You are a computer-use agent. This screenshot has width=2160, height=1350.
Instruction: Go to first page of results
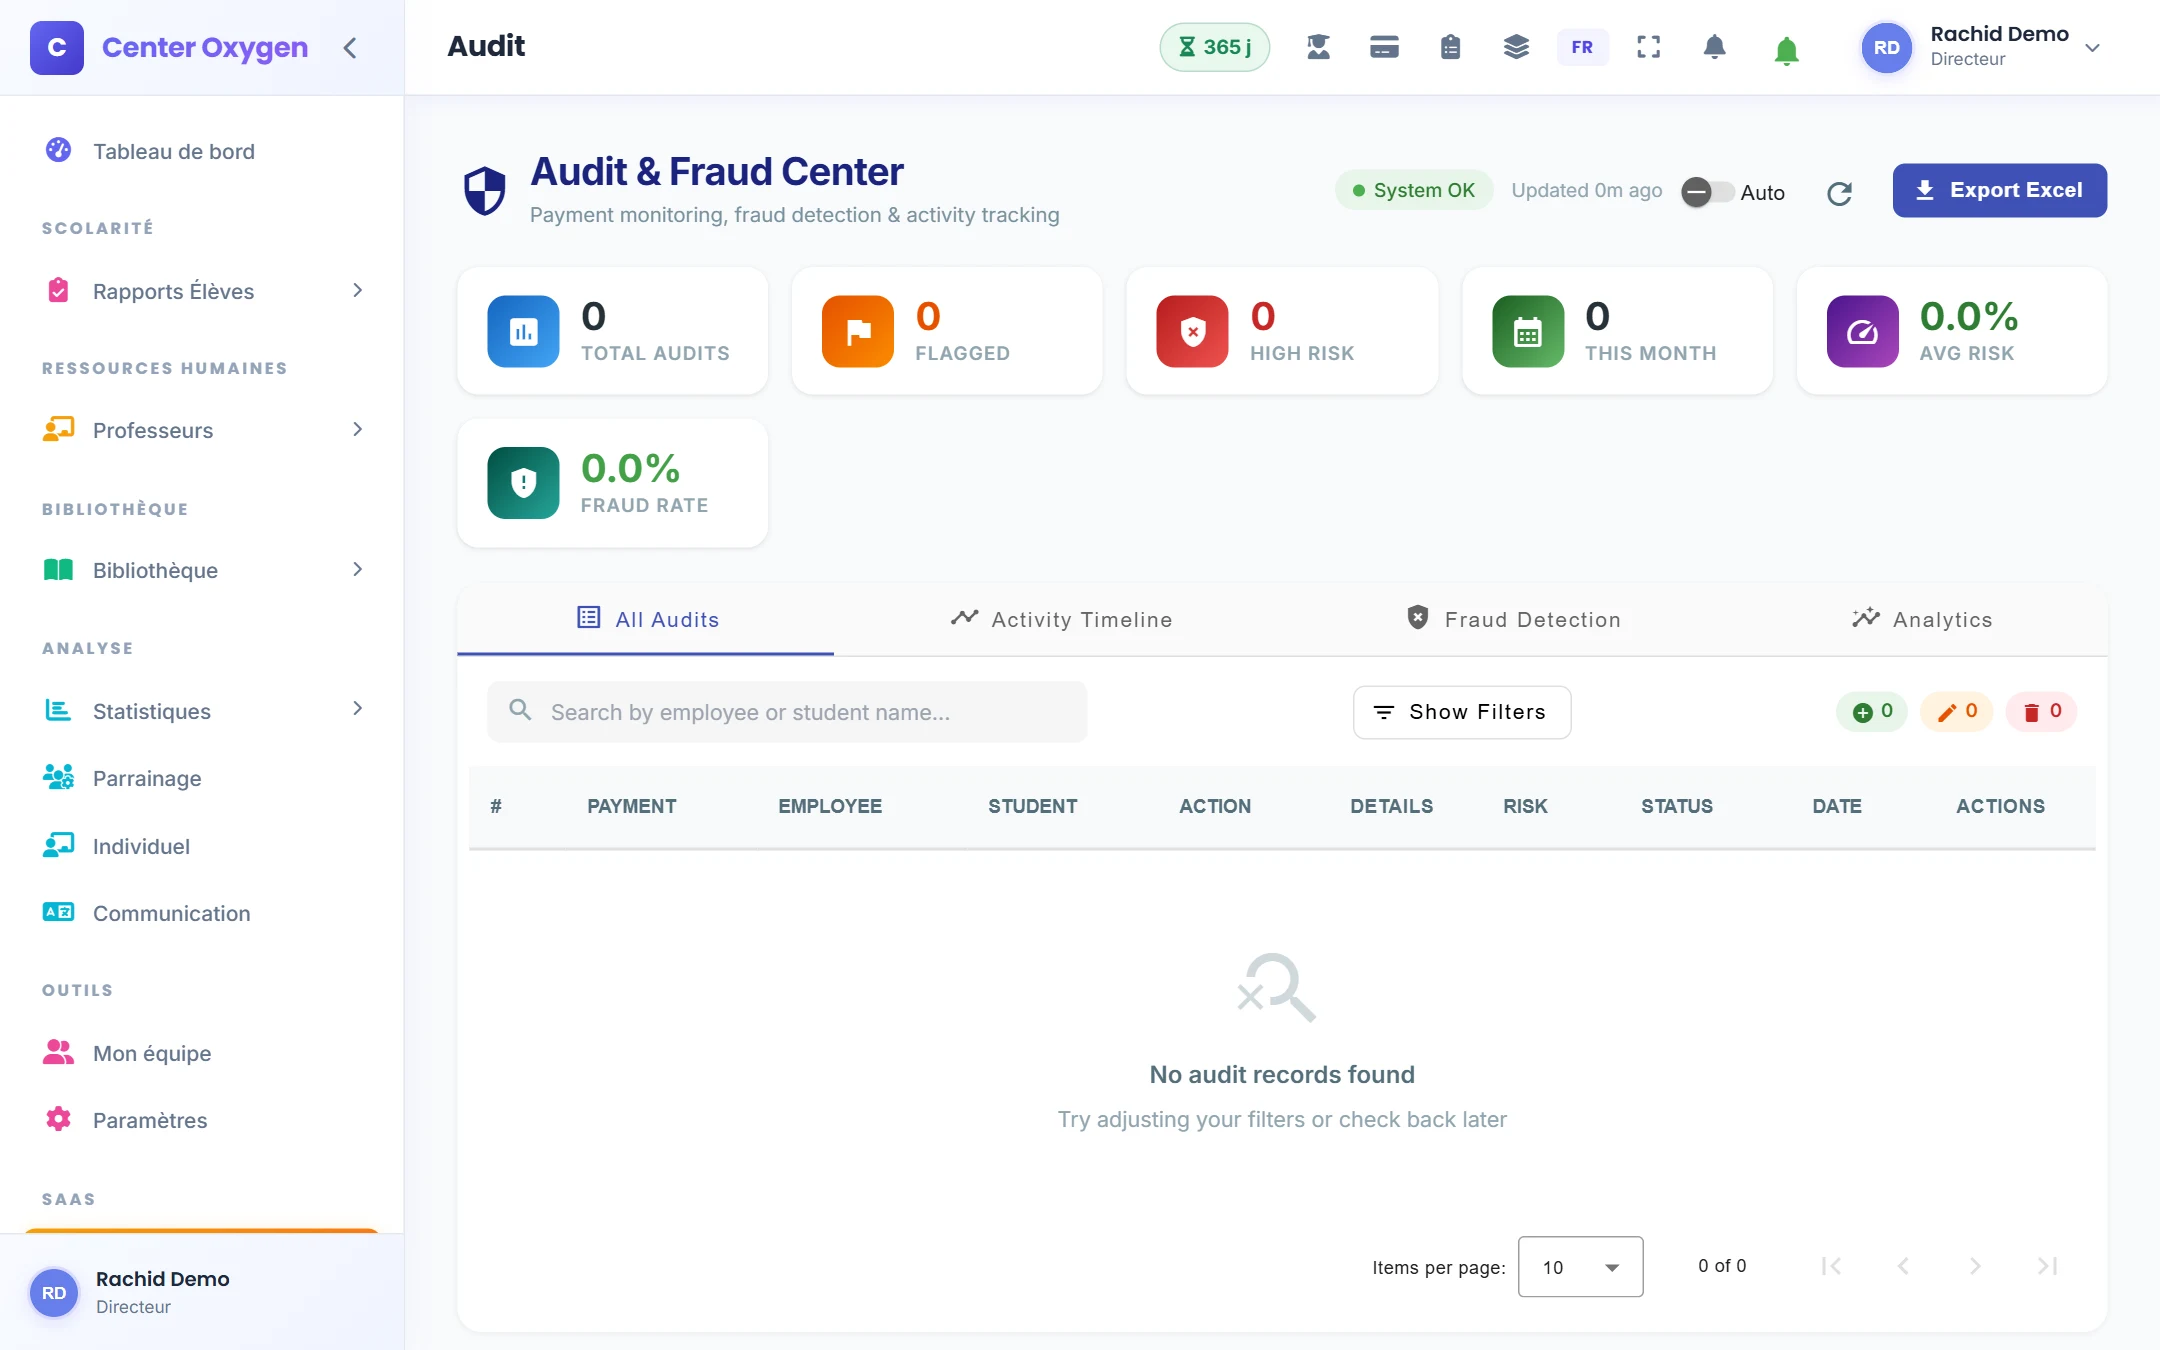coord(1831,1266)
